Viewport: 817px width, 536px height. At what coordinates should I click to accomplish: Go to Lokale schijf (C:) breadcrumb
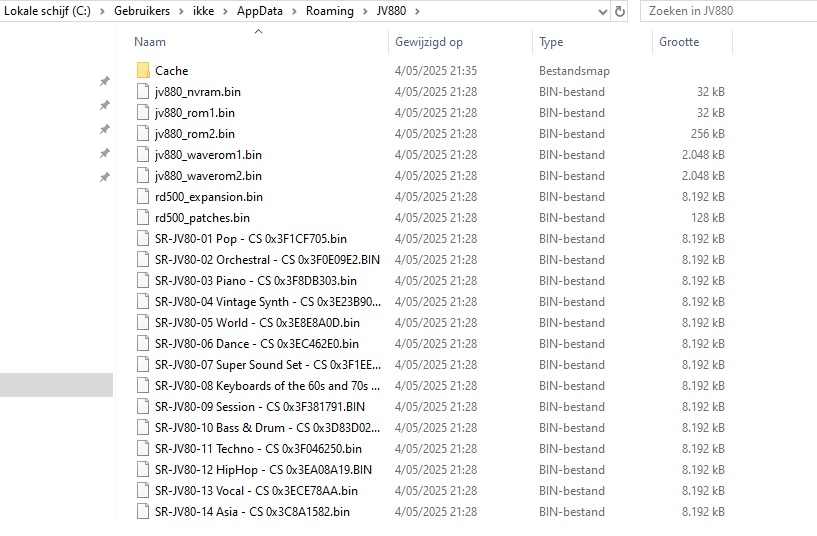coord(47,11)
